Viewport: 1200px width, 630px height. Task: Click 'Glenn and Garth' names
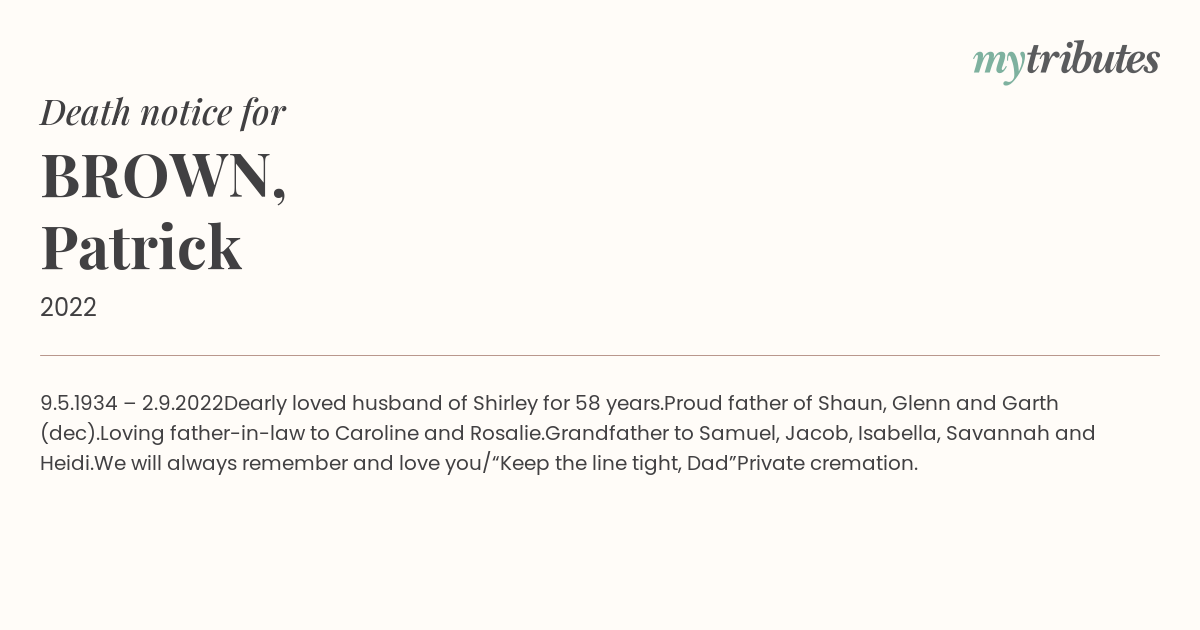(975, 404)
